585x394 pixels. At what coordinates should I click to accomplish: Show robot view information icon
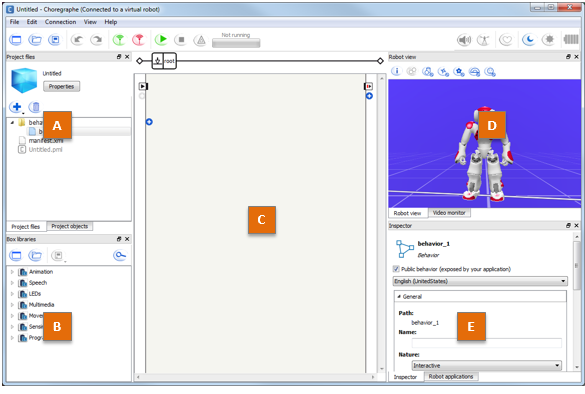point(397,71)
